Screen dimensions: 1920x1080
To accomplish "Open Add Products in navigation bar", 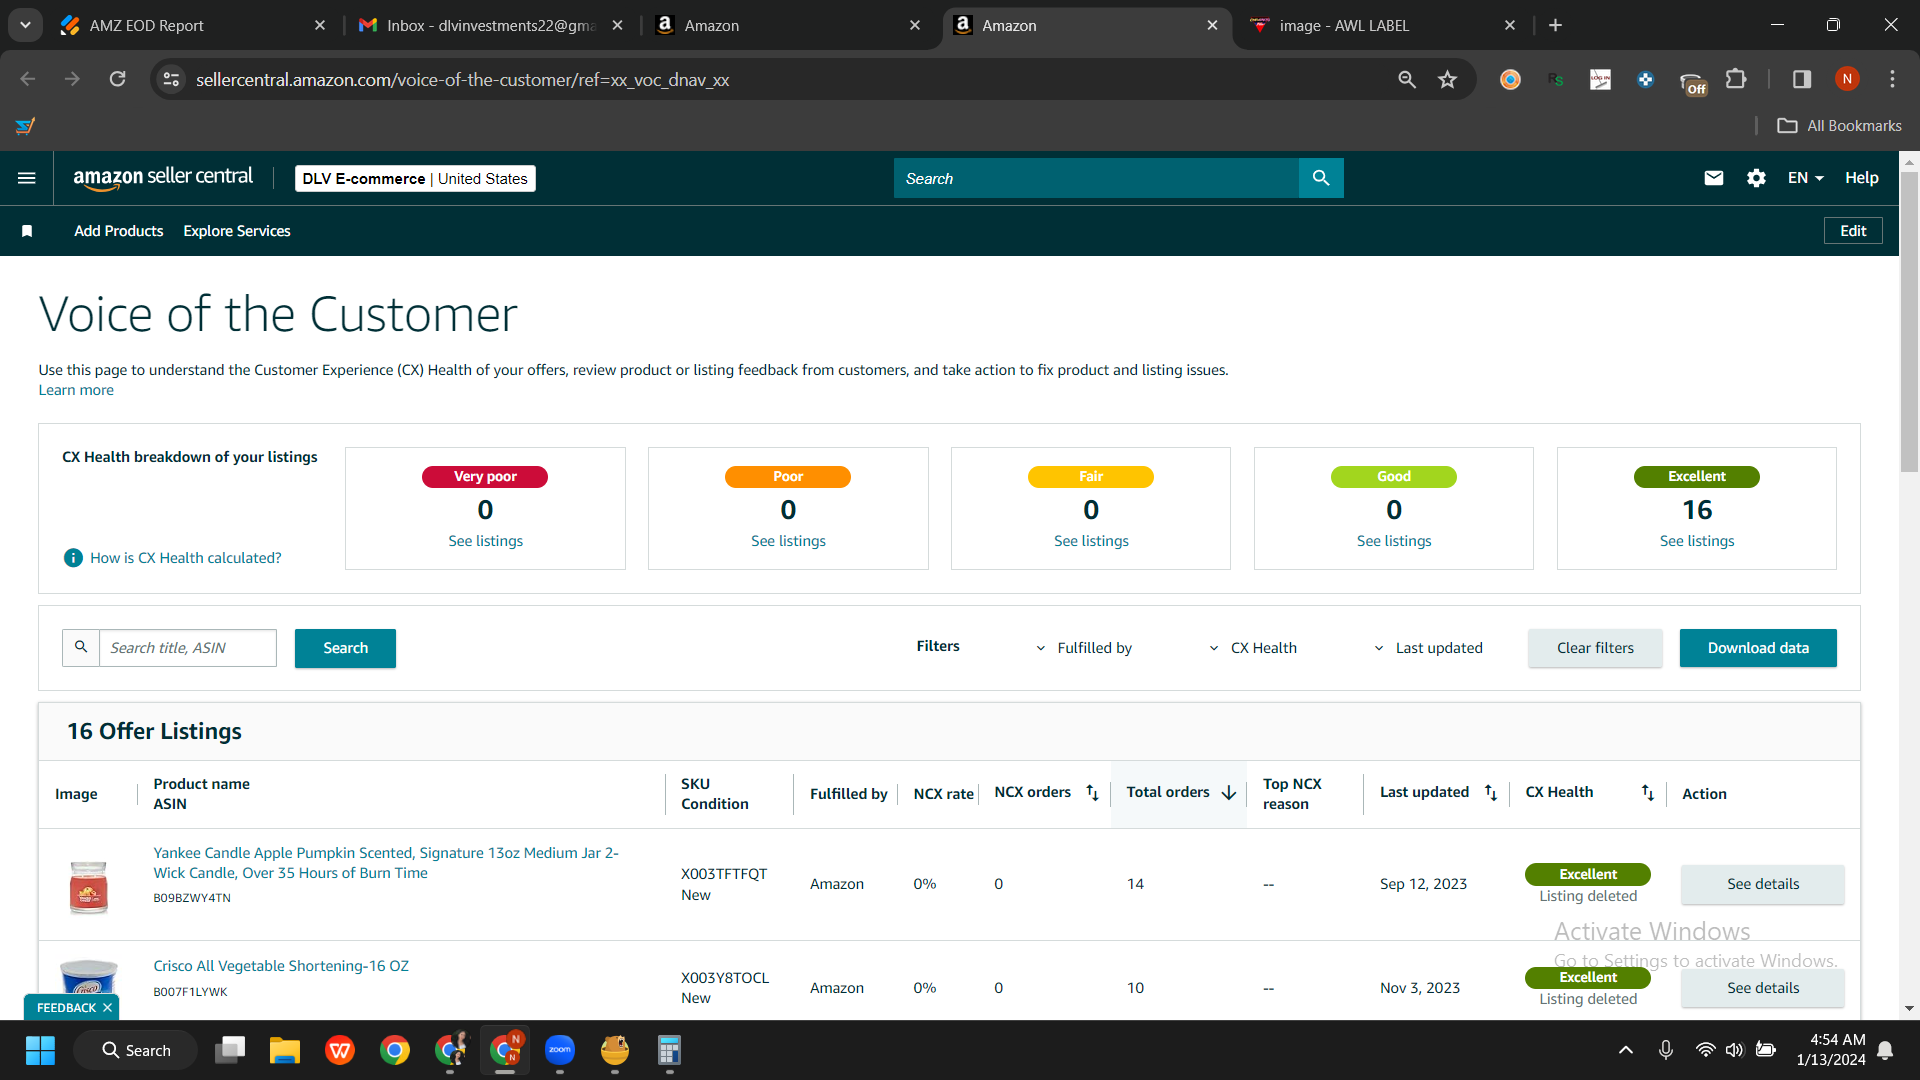I will click(118, 231).
